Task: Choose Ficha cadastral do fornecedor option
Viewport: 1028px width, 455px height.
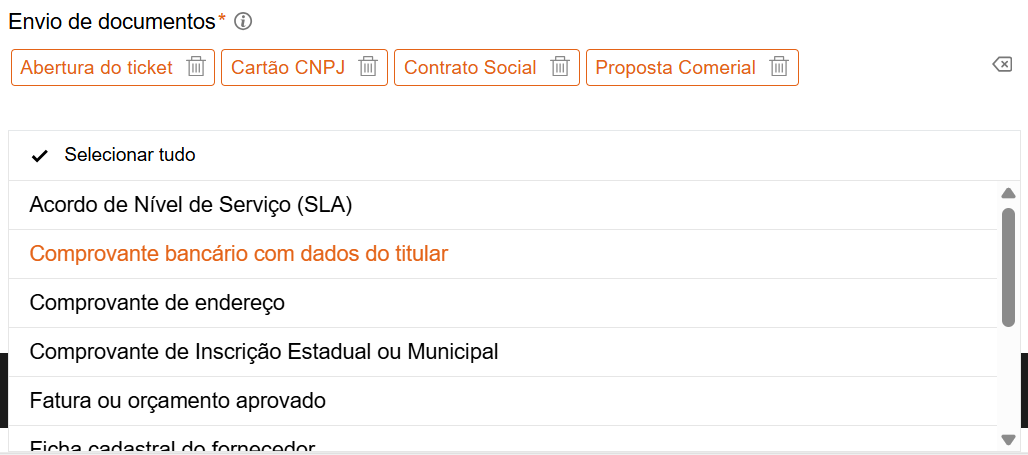Action: pyautogui.click(x=173, y=446)
